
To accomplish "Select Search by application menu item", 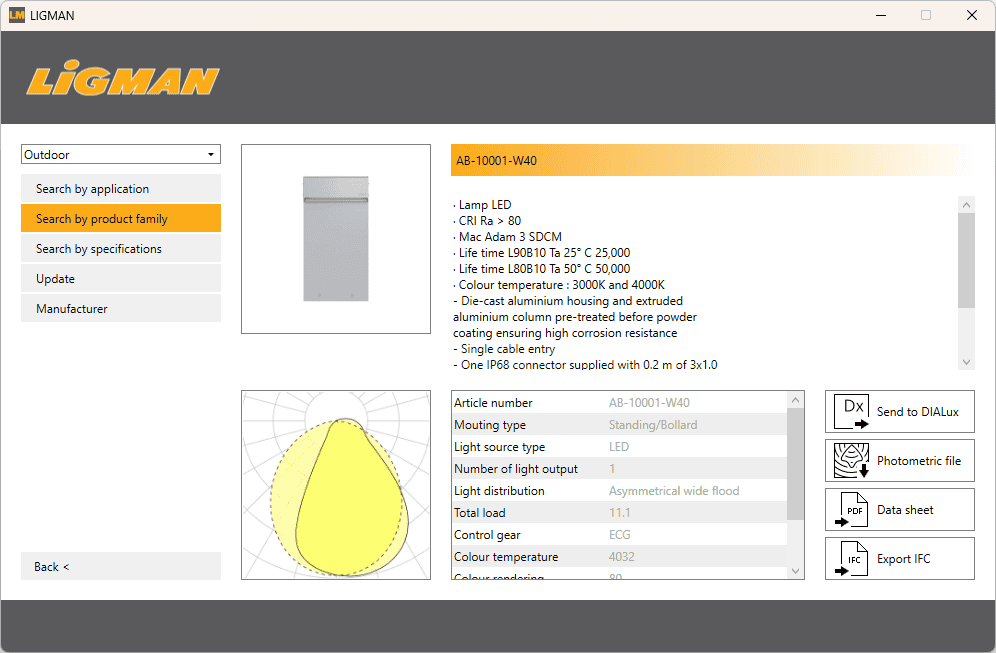I will (x=121, y=189).
